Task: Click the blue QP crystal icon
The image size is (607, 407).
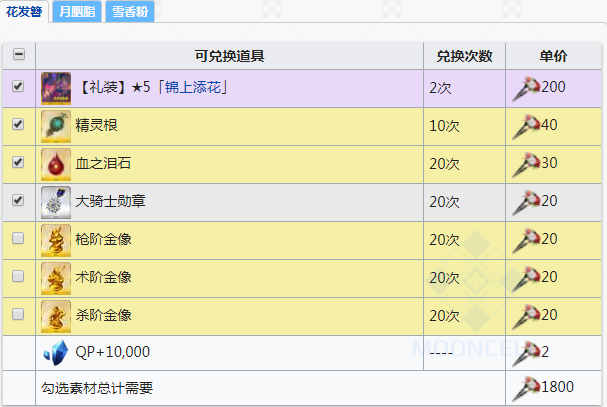Action: pos(56,353)
